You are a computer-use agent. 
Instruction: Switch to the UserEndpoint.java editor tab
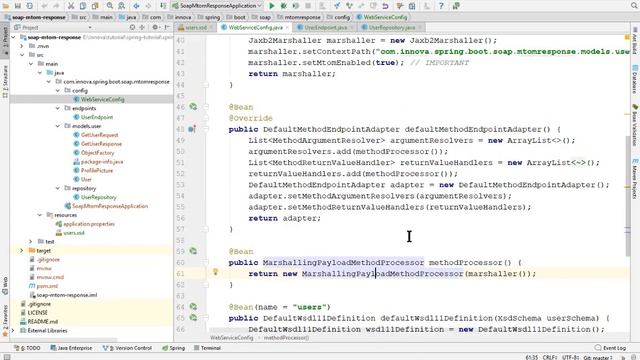point(325,27)
